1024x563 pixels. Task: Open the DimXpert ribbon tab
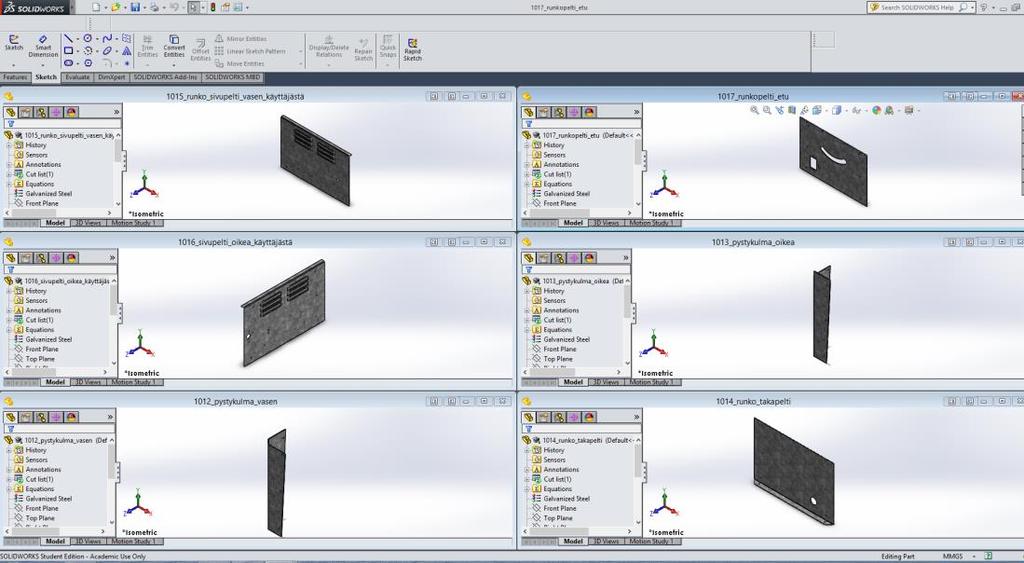[112, 77]
